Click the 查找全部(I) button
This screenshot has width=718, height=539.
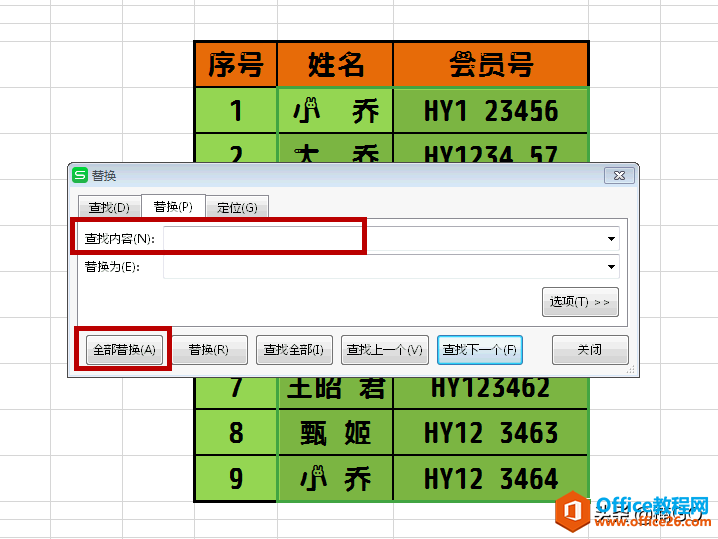(294, 350)
